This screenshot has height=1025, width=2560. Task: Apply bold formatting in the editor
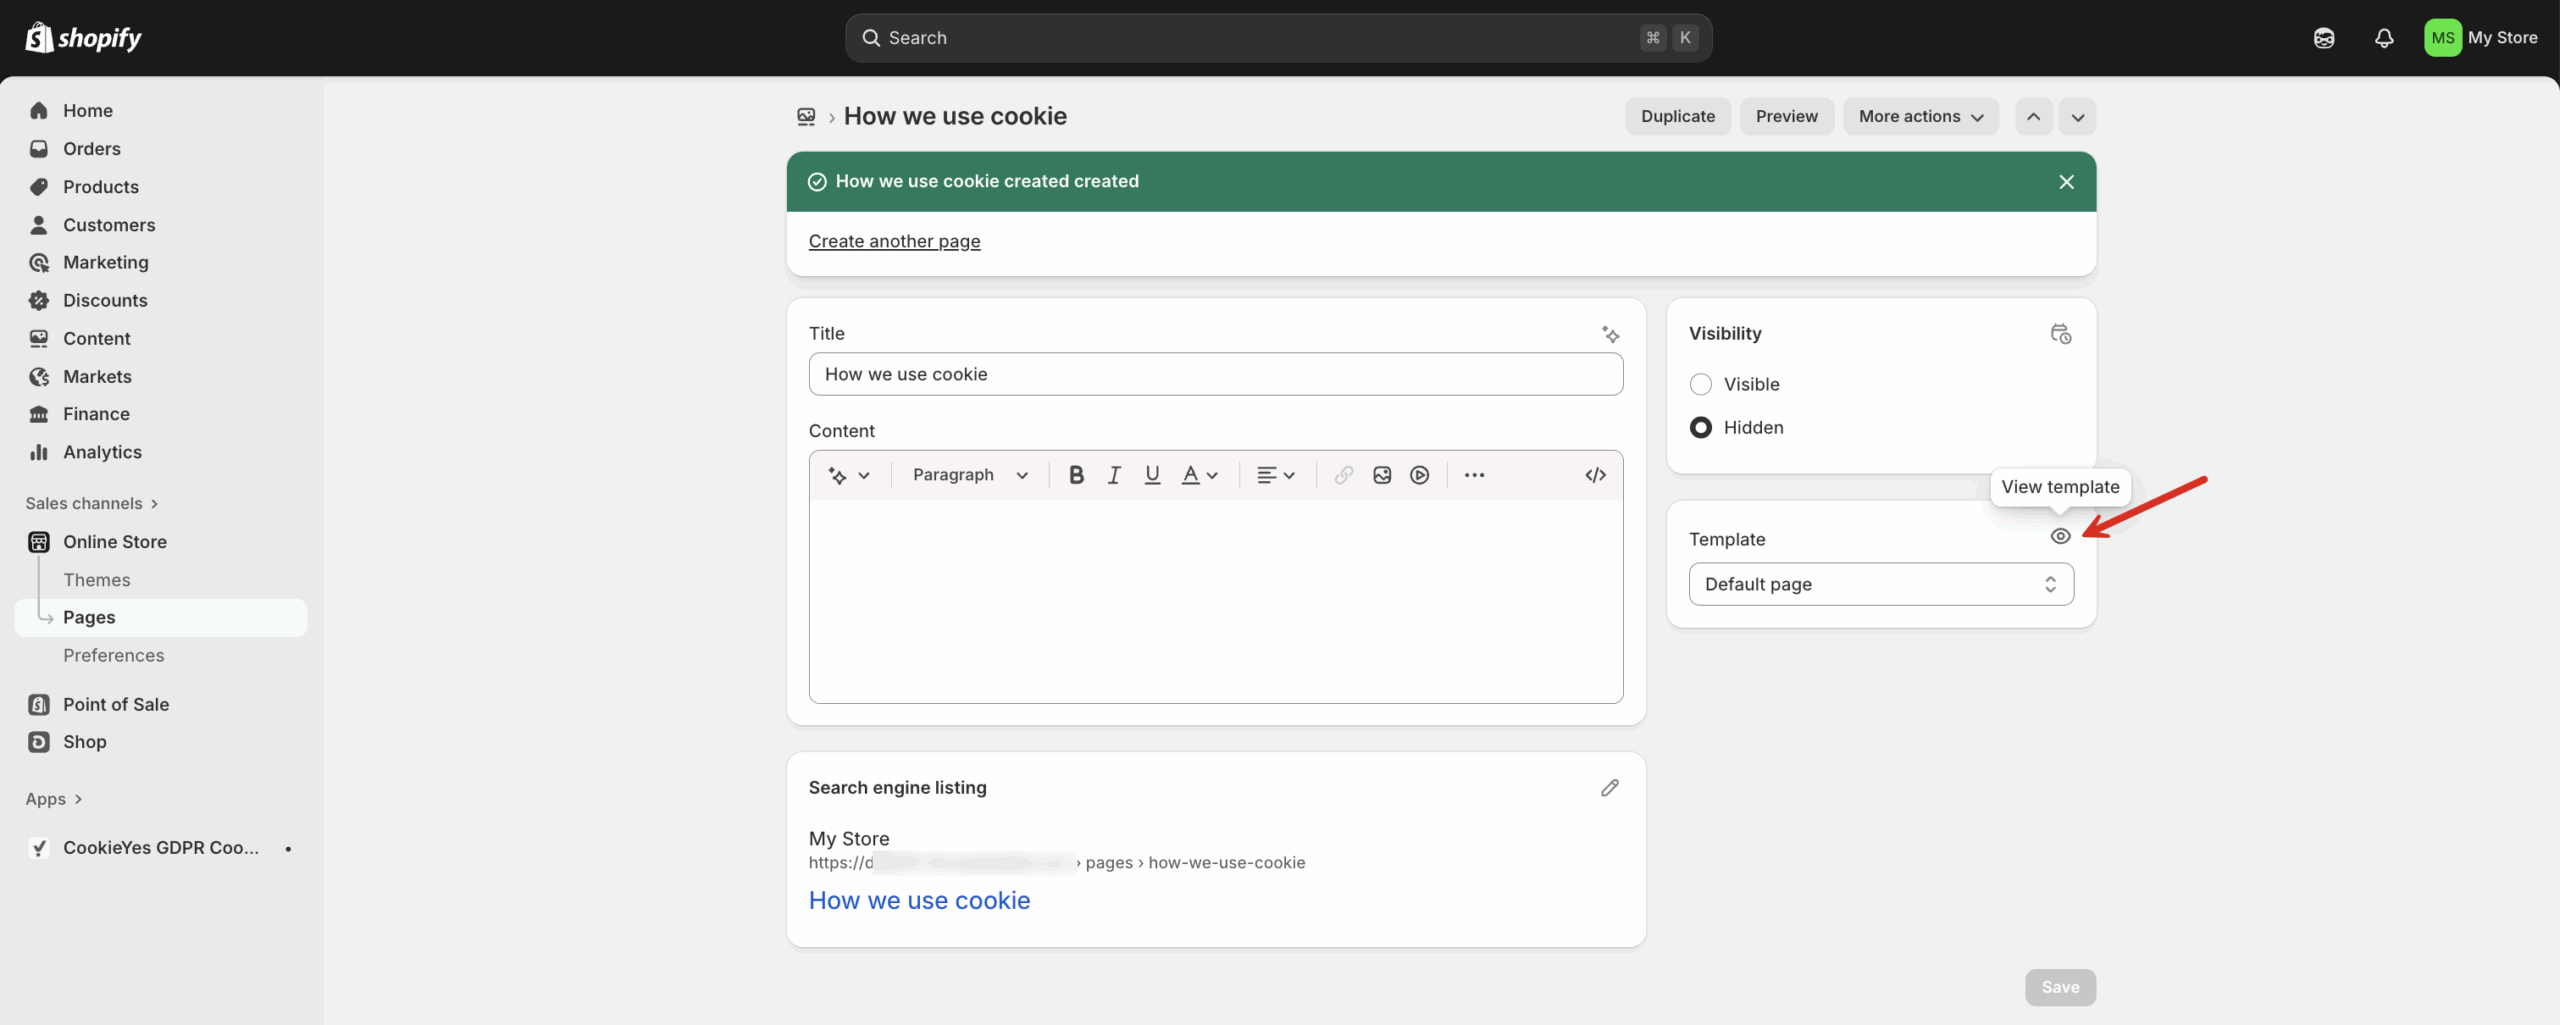pos(1076,475)
